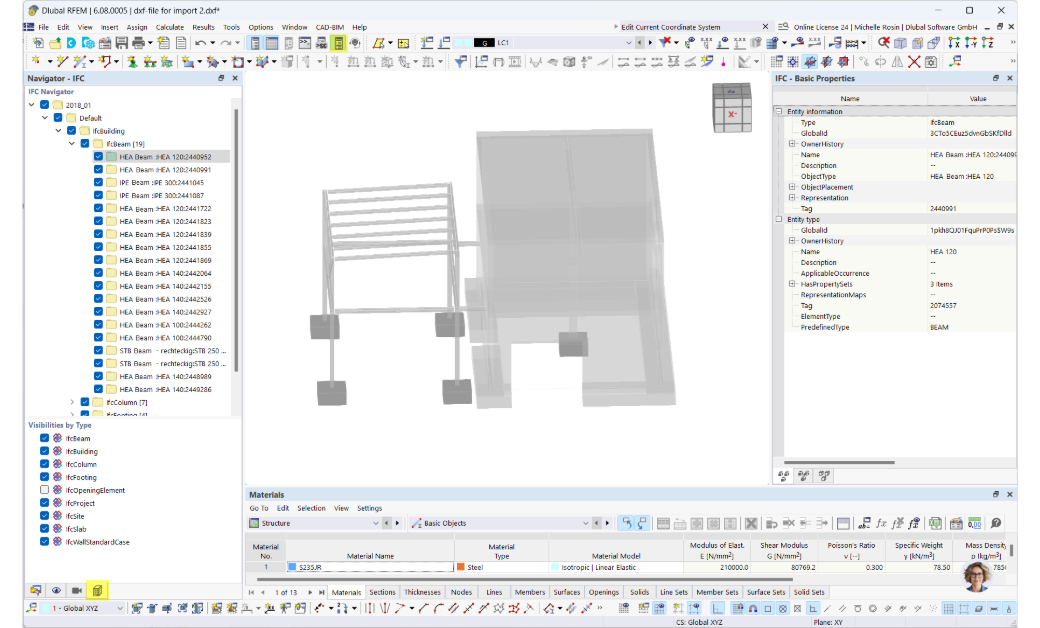Click the Save file toolbar icon
Viewport: 1040px width, 628px height.
pos(121,43)
